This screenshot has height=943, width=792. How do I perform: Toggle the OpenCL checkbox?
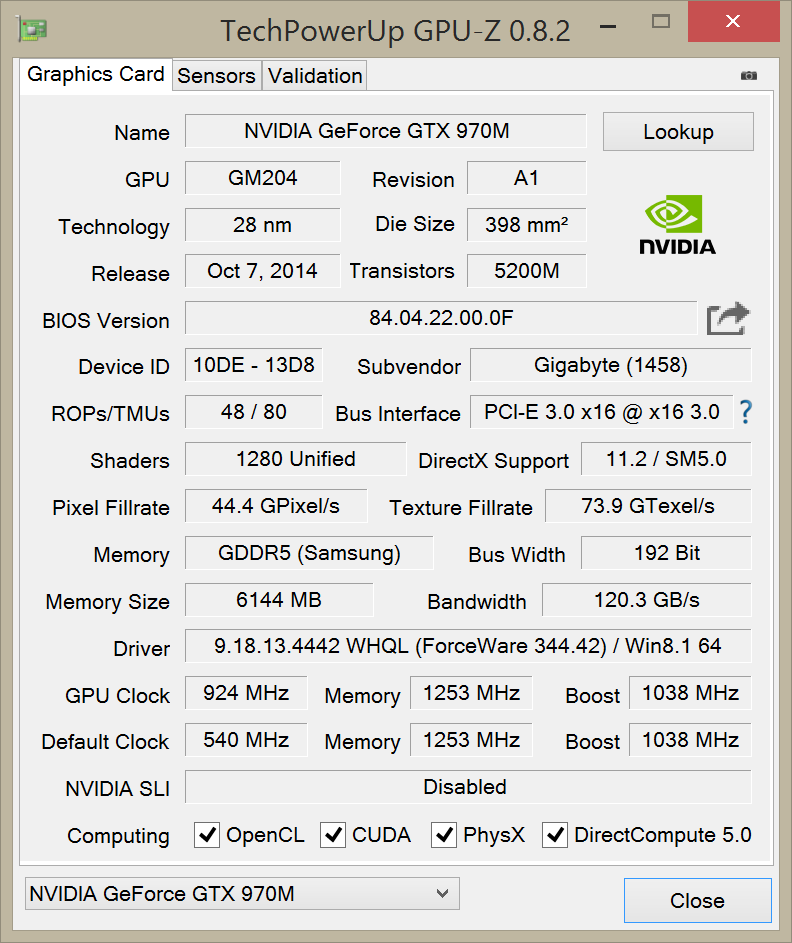click(207, 835)
